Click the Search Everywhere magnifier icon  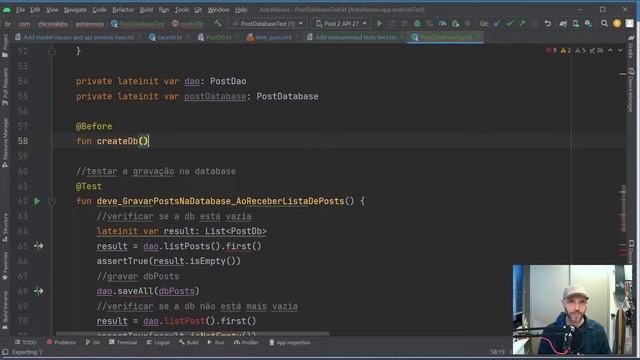click(604, 24)
